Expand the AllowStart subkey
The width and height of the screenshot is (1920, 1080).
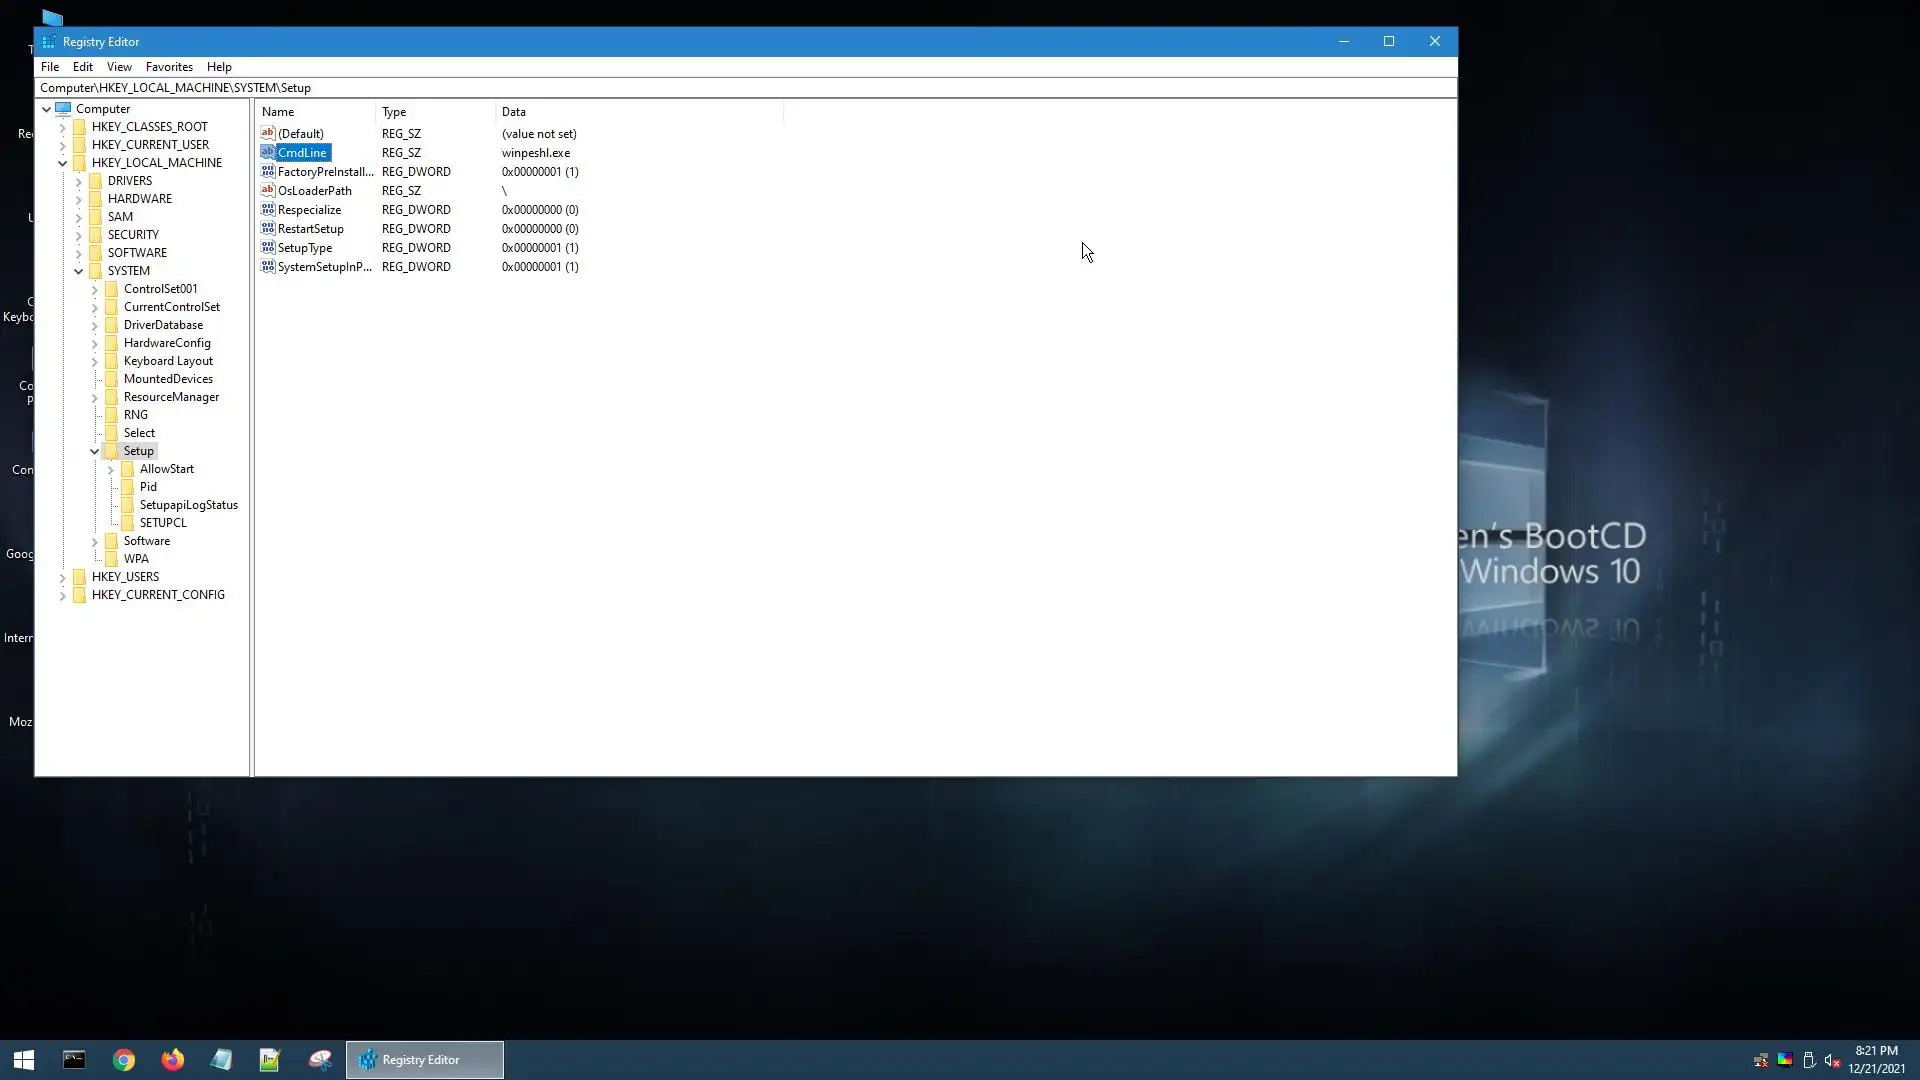click(111, 469)
